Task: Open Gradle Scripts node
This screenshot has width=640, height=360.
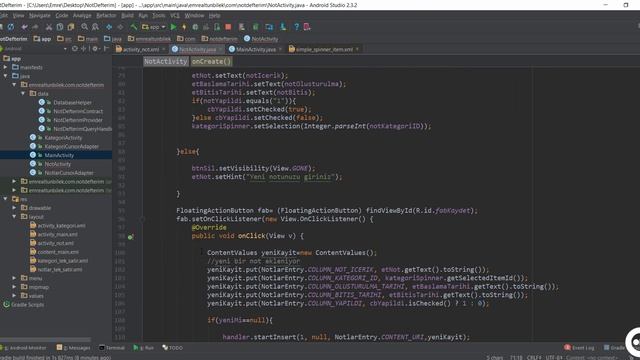Action: click(23, 304)
